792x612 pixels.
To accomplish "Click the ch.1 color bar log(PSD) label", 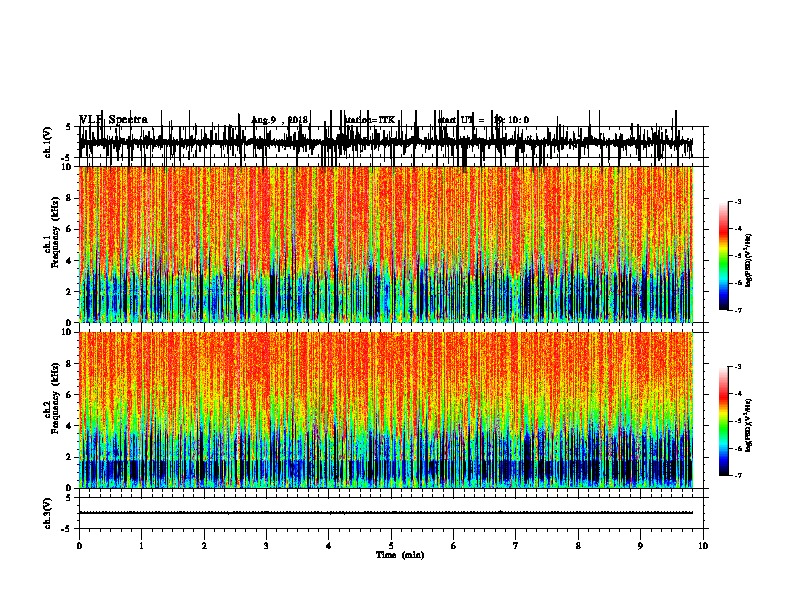I will pos(748,261).
